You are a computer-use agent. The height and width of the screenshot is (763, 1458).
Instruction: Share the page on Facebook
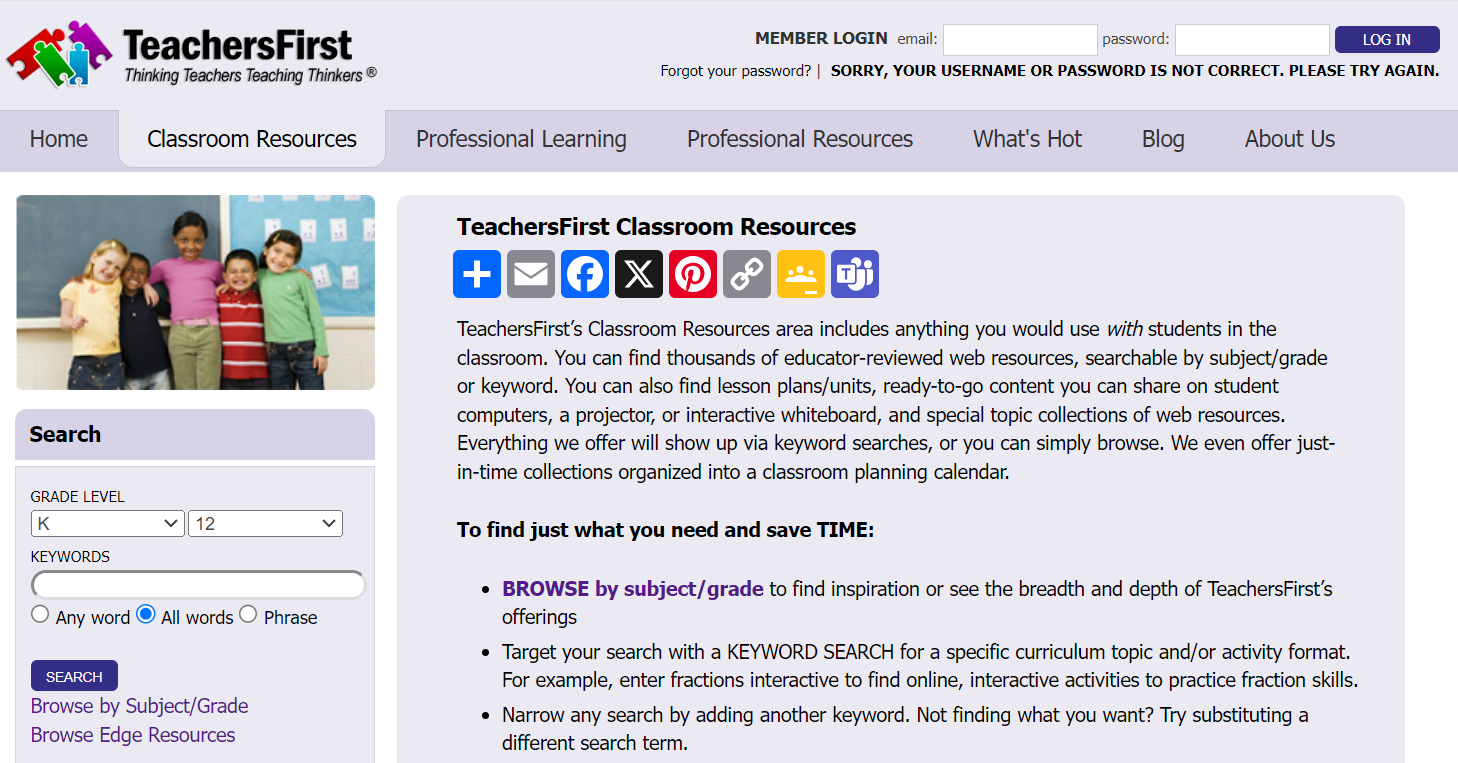[x=585, y=274]
